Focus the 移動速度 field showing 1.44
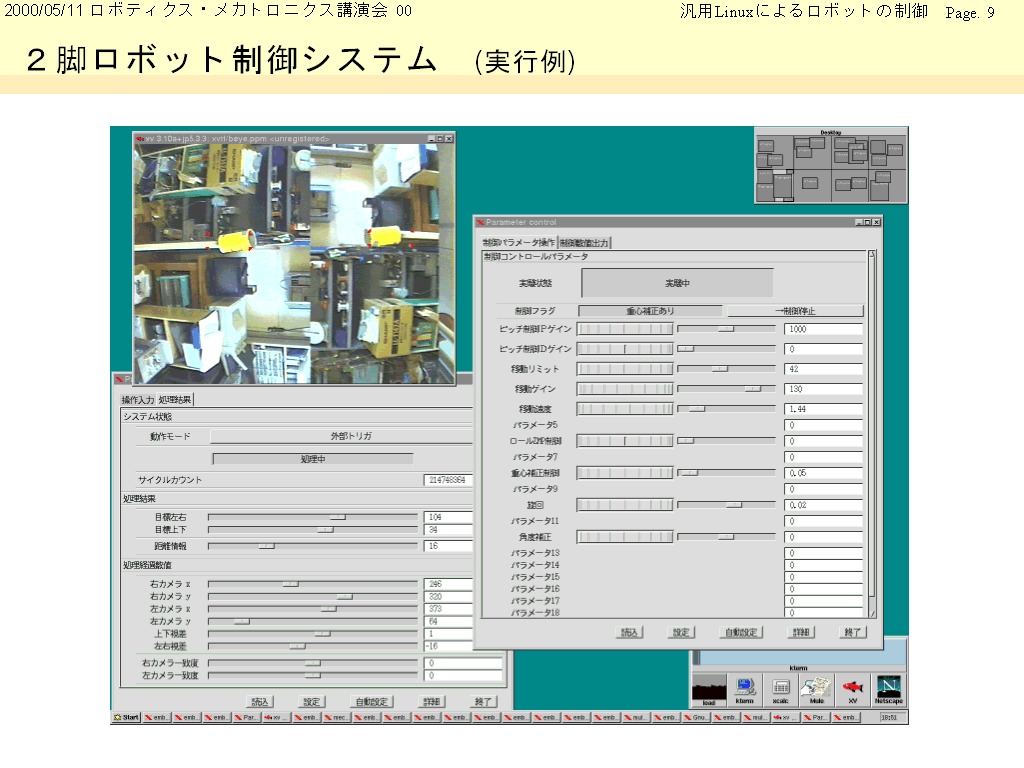Image resolution: width=1024 pixels, height=768 pixels. [823, 409]
